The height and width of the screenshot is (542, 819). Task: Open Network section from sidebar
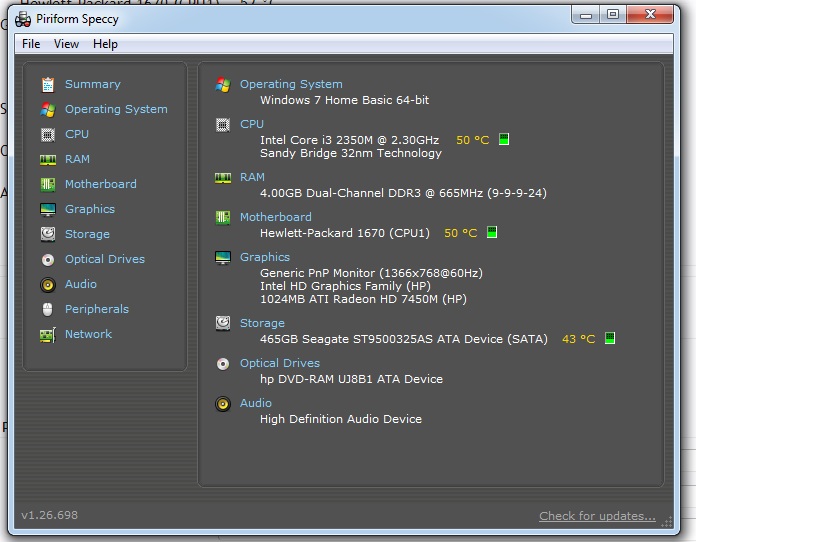point(88,334)
